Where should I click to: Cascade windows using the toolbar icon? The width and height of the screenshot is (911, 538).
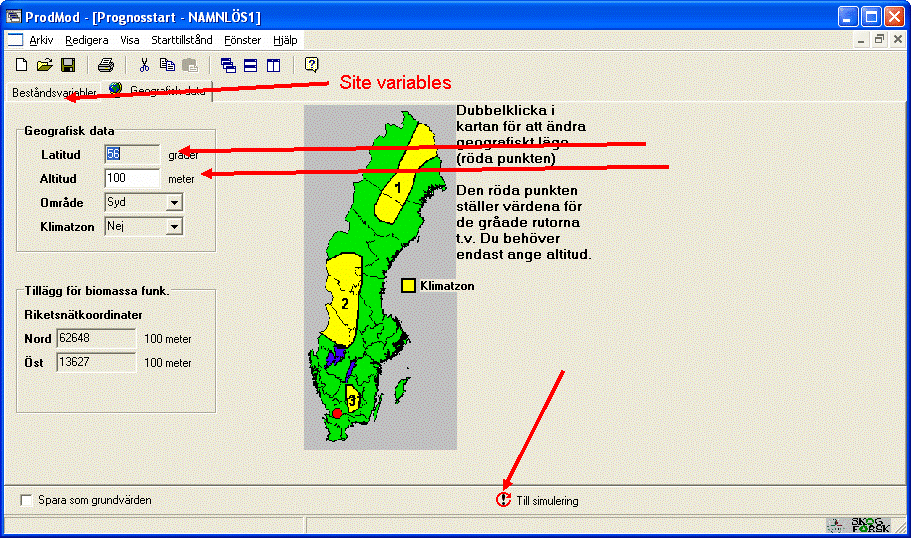228,65
